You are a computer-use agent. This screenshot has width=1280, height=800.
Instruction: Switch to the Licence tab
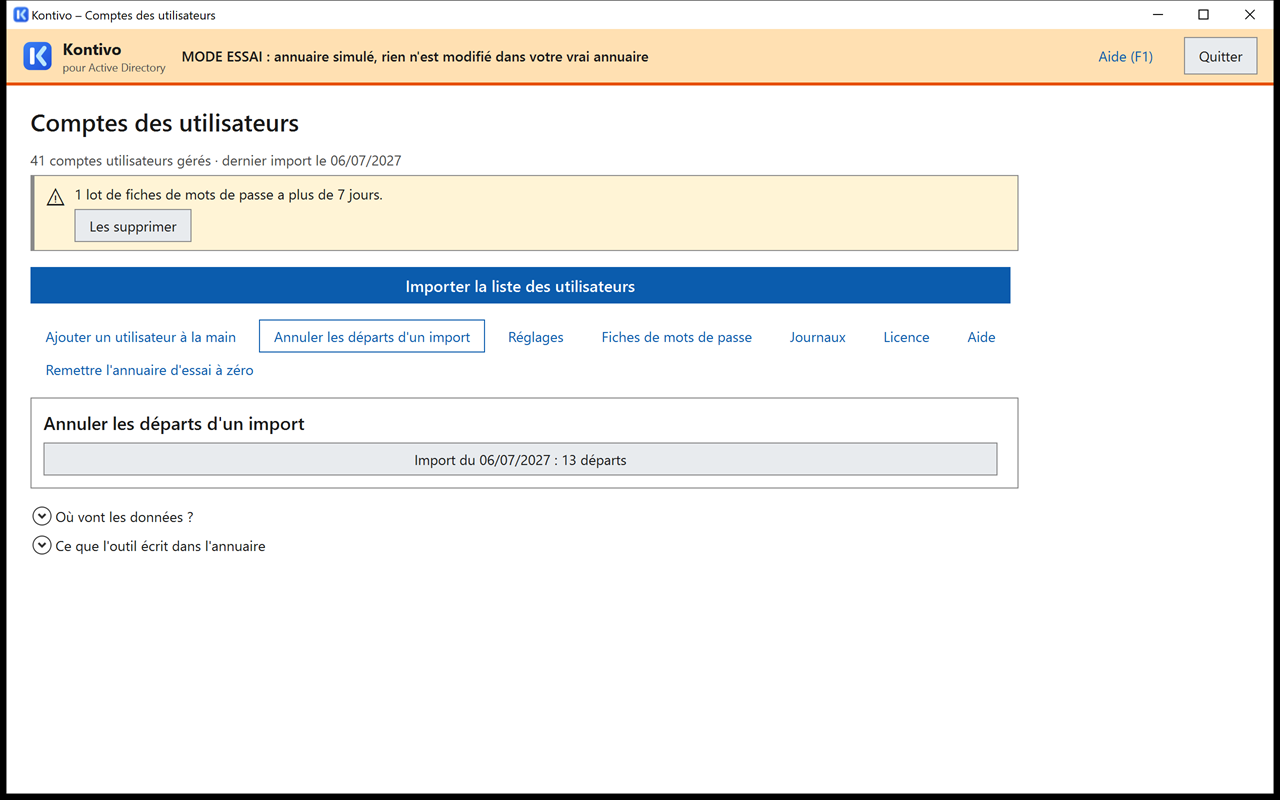click(x=907, y=337)
